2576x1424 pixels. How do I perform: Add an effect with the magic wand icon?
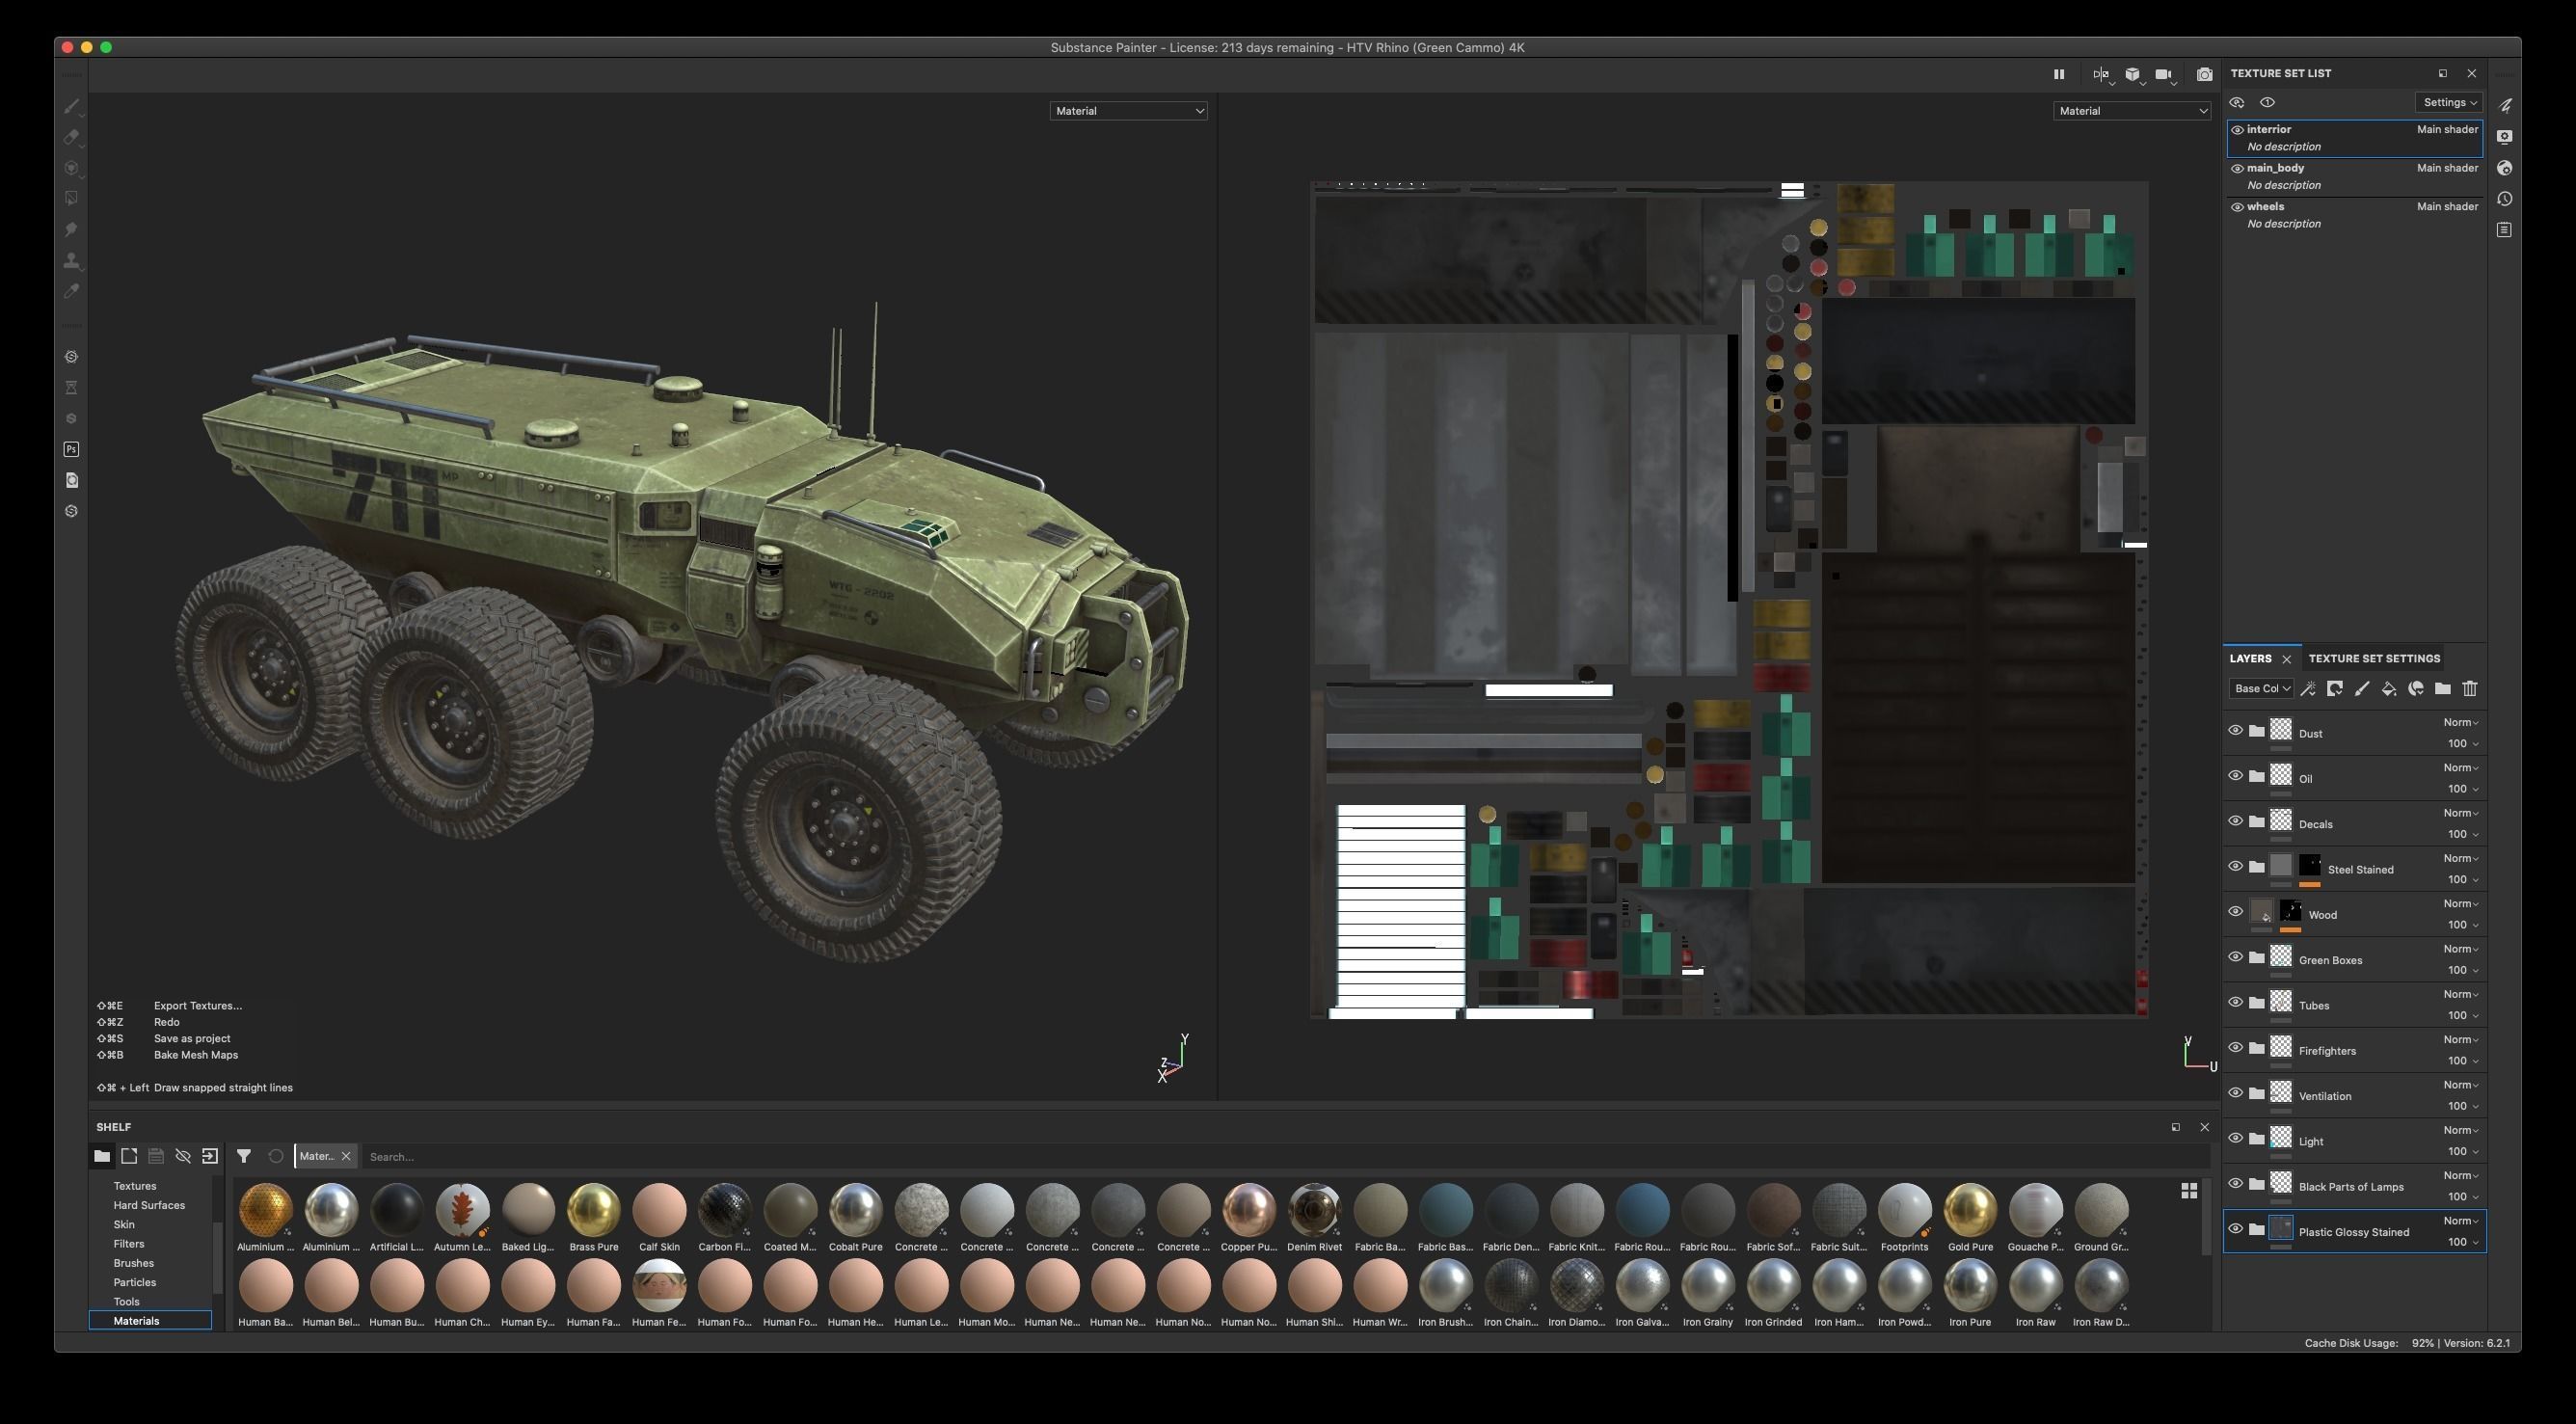click(x=2308, y=688)
